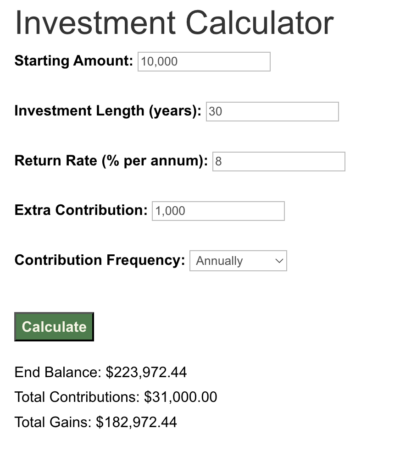Select the Annually option text in combo box
Image resolution: width=400 pixels, height=450 pixels.
pos(219,261)
